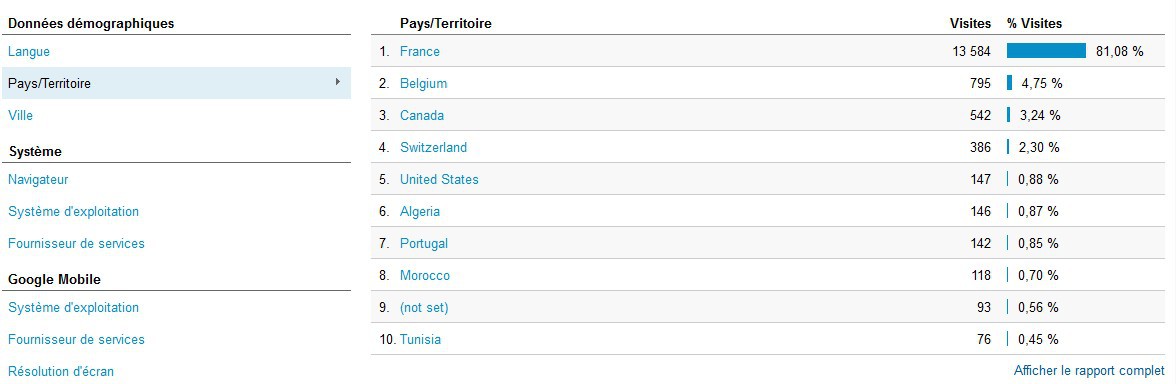Select the Pays/Territoire menu item
The image size is (1176, 384).
(176, 83)
